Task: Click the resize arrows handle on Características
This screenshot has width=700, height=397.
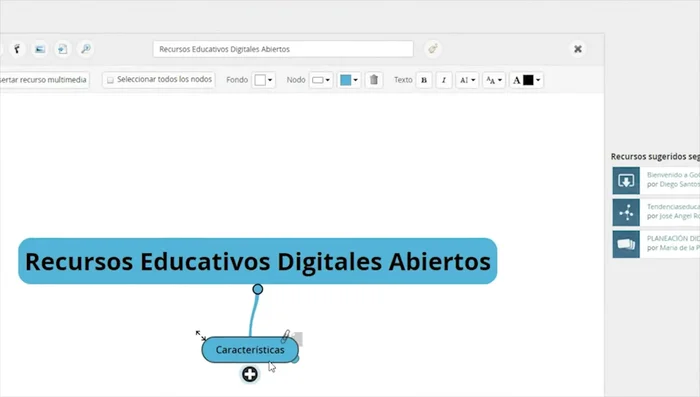Action: tap(201, 335)
